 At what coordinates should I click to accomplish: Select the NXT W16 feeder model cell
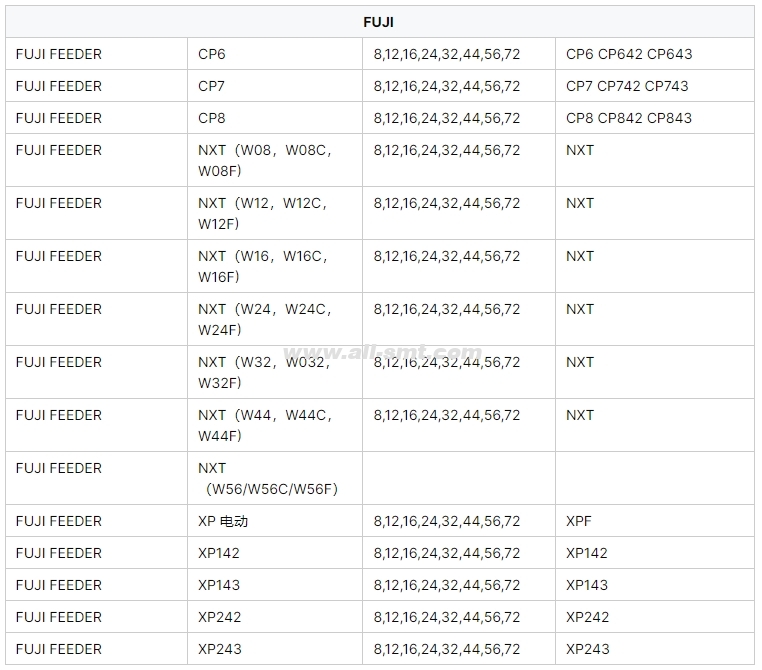[x=275, y=266]
